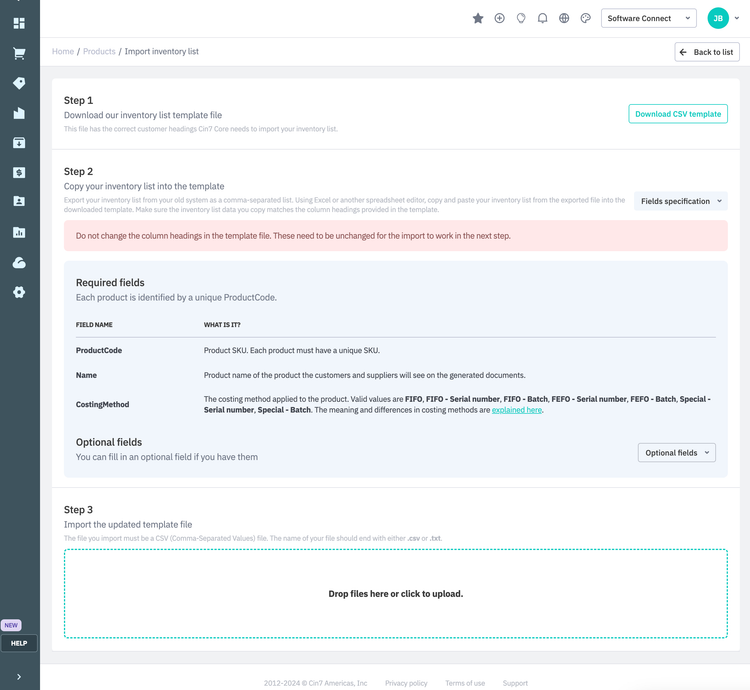Open the notifications bell
Viewport: 750px width, 690px height.
pos(542,18)
